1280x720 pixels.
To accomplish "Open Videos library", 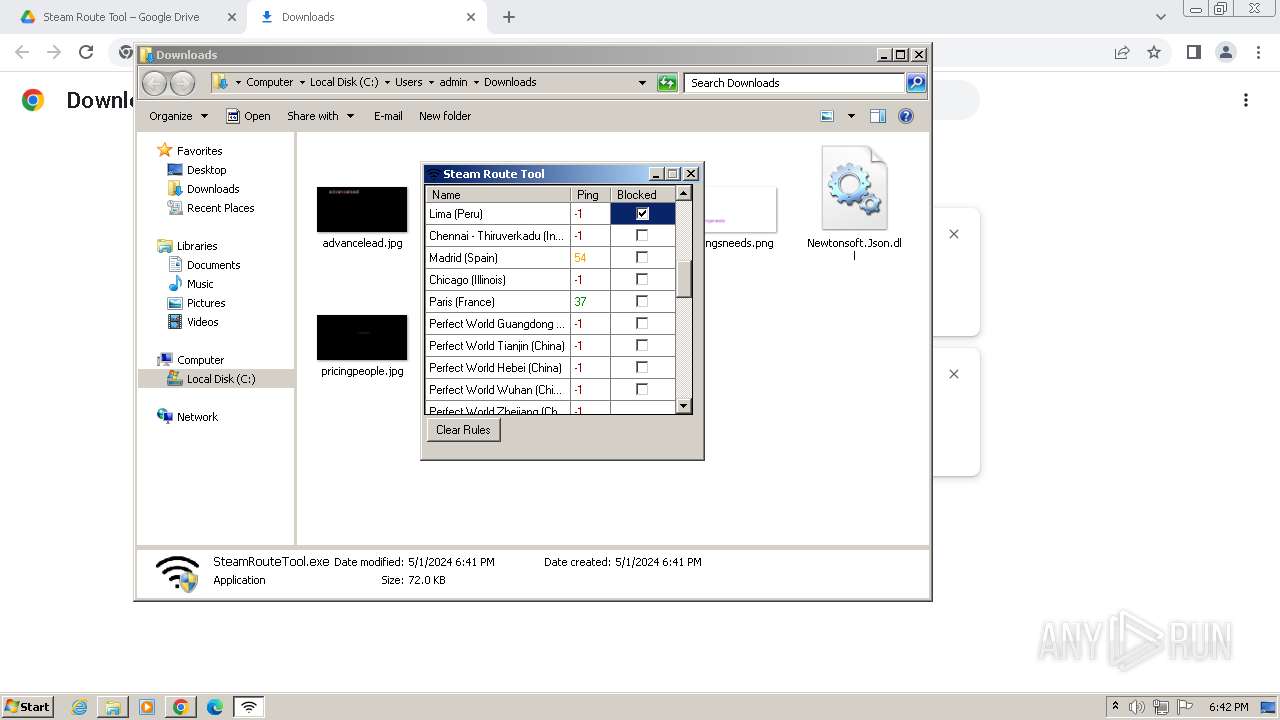I will 202,322.
